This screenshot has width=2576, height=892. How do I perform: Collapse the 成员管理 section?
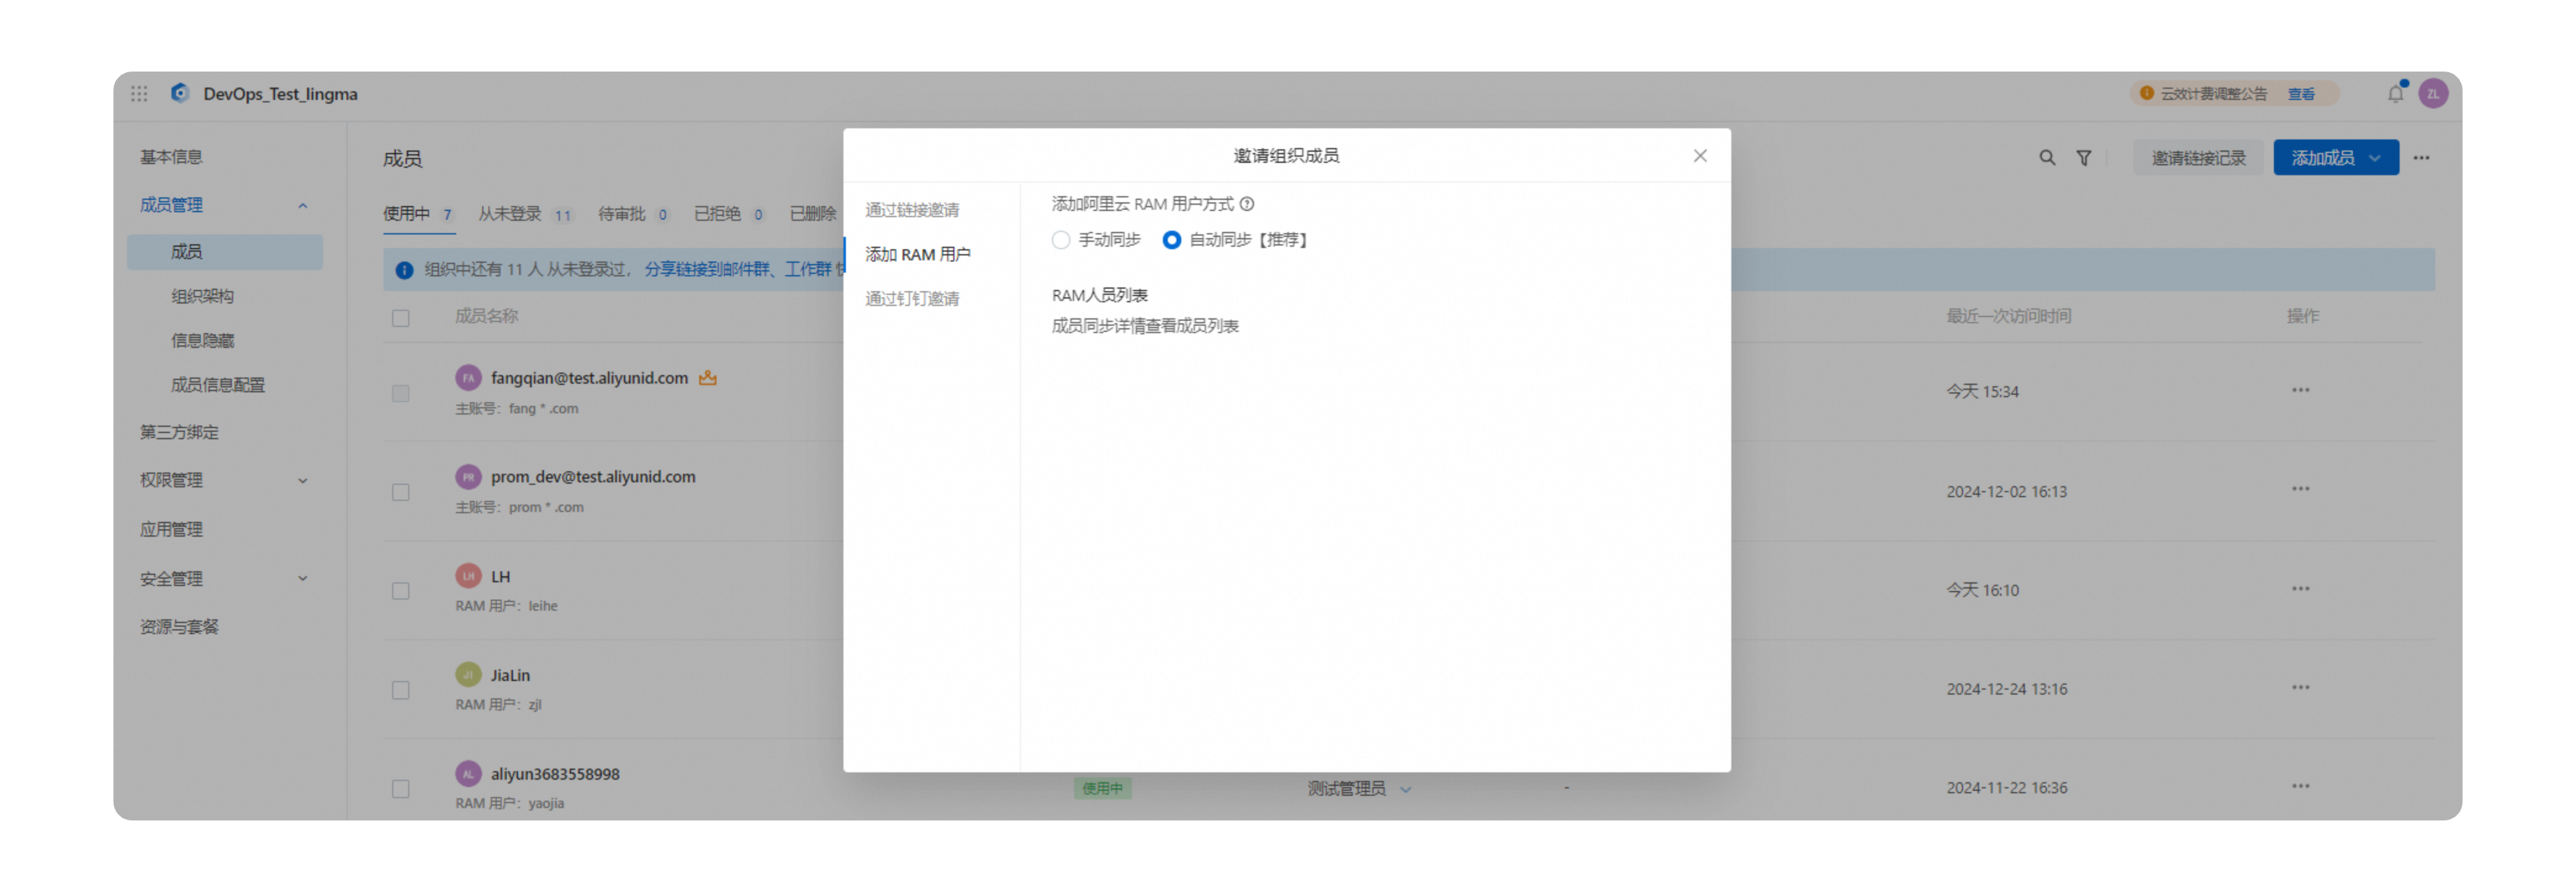click(303, 205)
